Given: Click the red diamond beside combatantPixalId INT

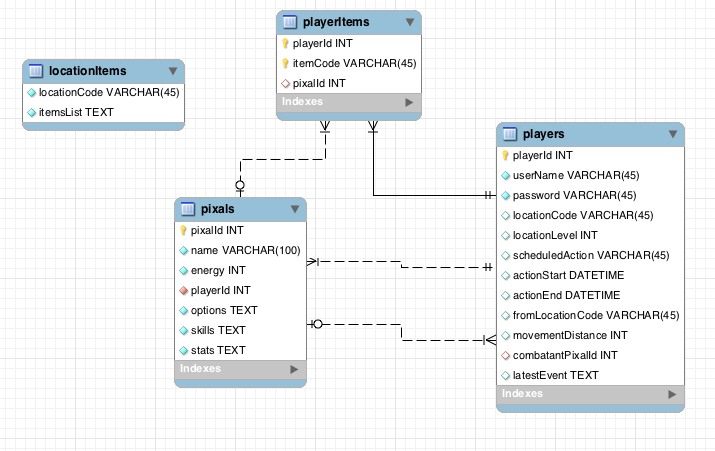Looking at the screenshot, I should pyautogui.click(x=505, y=355).
